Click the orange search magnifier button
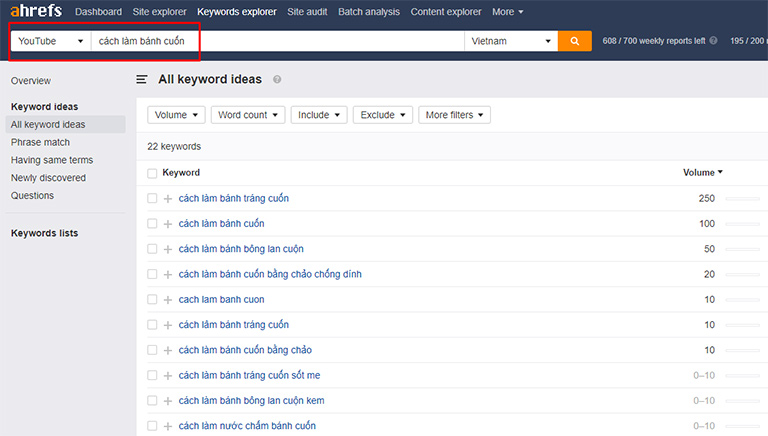Viewport: 768px width, 436px height. (575, 41)
